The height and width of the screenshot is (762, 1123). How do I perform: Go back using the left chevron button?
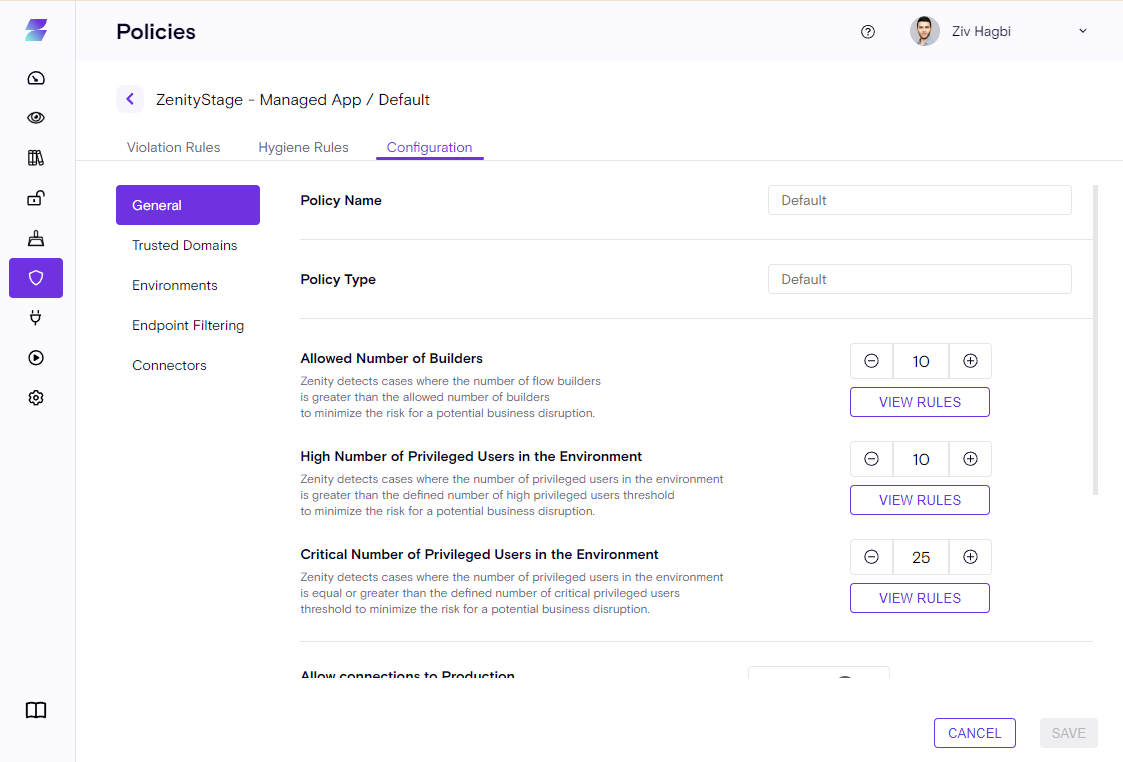click(130, 99)
